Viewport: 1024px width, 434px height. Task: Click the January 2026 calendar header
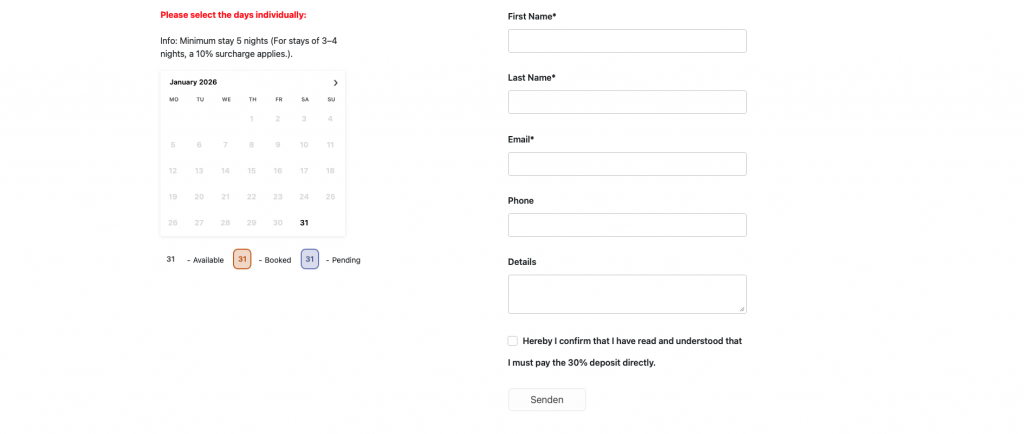point(193,82)
